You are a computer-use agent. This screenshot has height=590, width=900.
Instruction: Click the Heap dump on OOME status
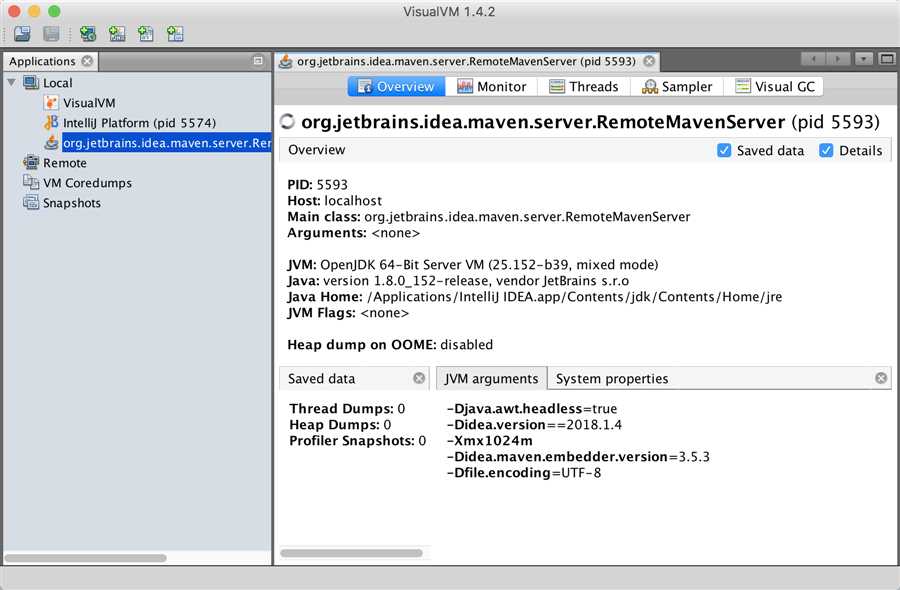pyautogui.click(x=390, y=345)
